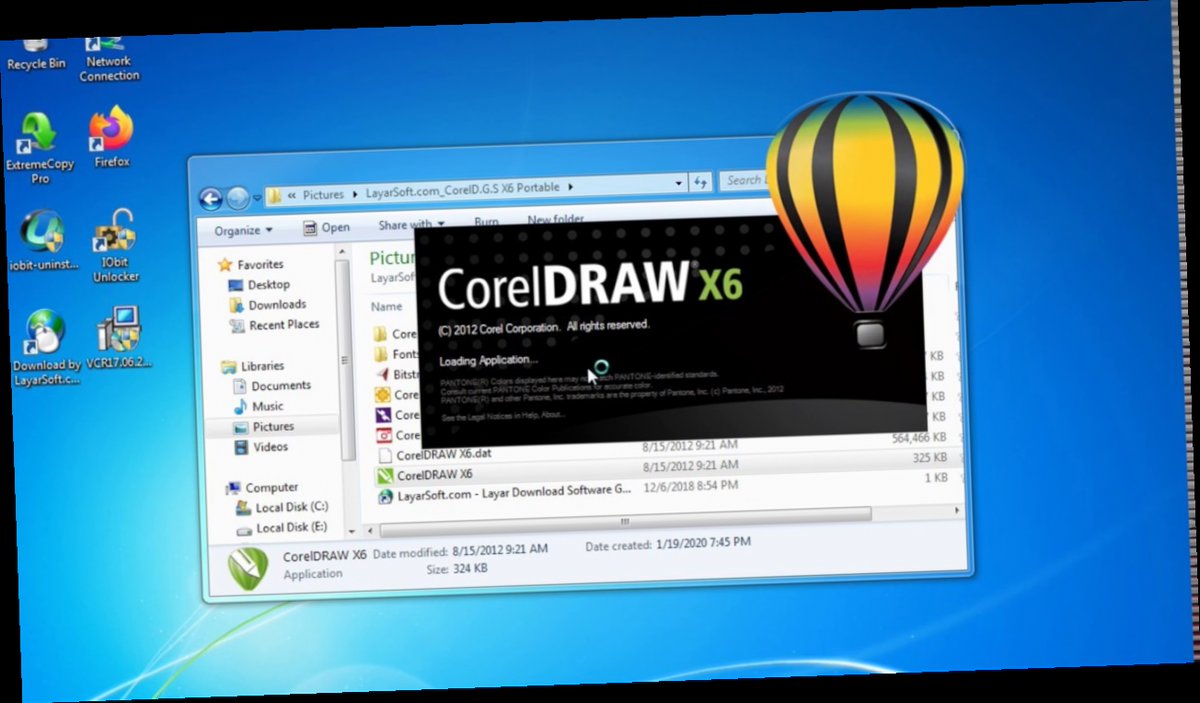Go back in the Explorer window
The height and width of the screenshot is (703, 1200).
[211, 198]
